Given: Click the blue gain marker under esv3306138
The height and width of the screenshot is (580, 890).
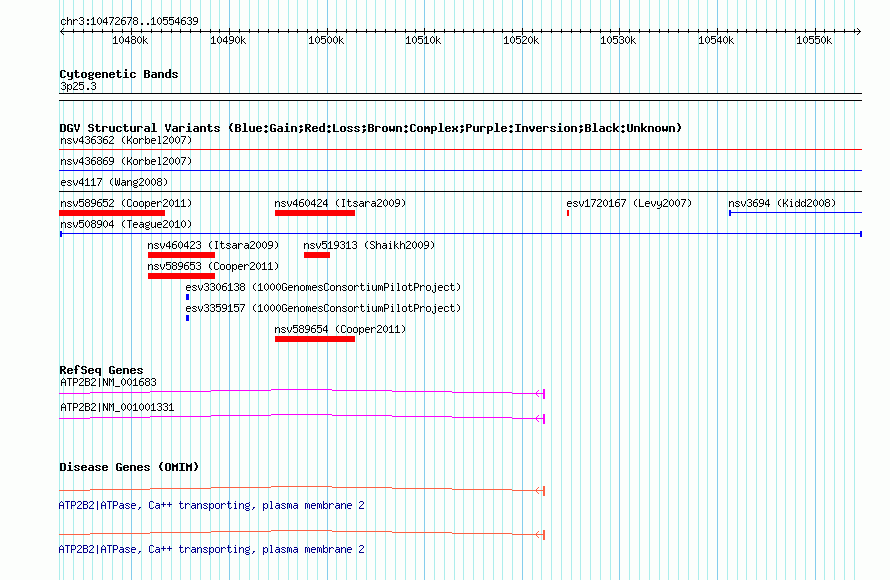Looking at the screenshot, I should [187, 297].
